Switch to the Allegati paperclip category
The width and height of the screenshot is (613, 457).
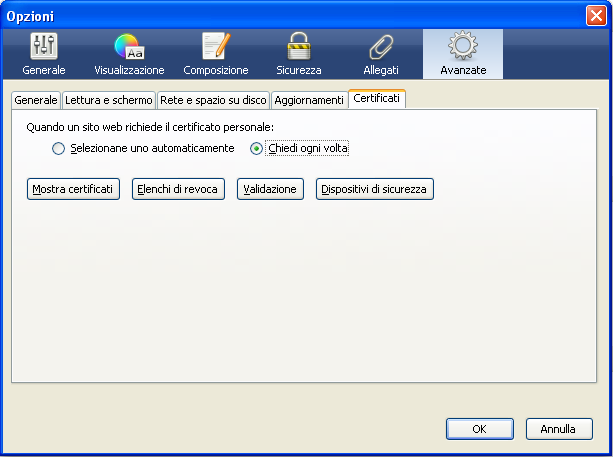381,54
